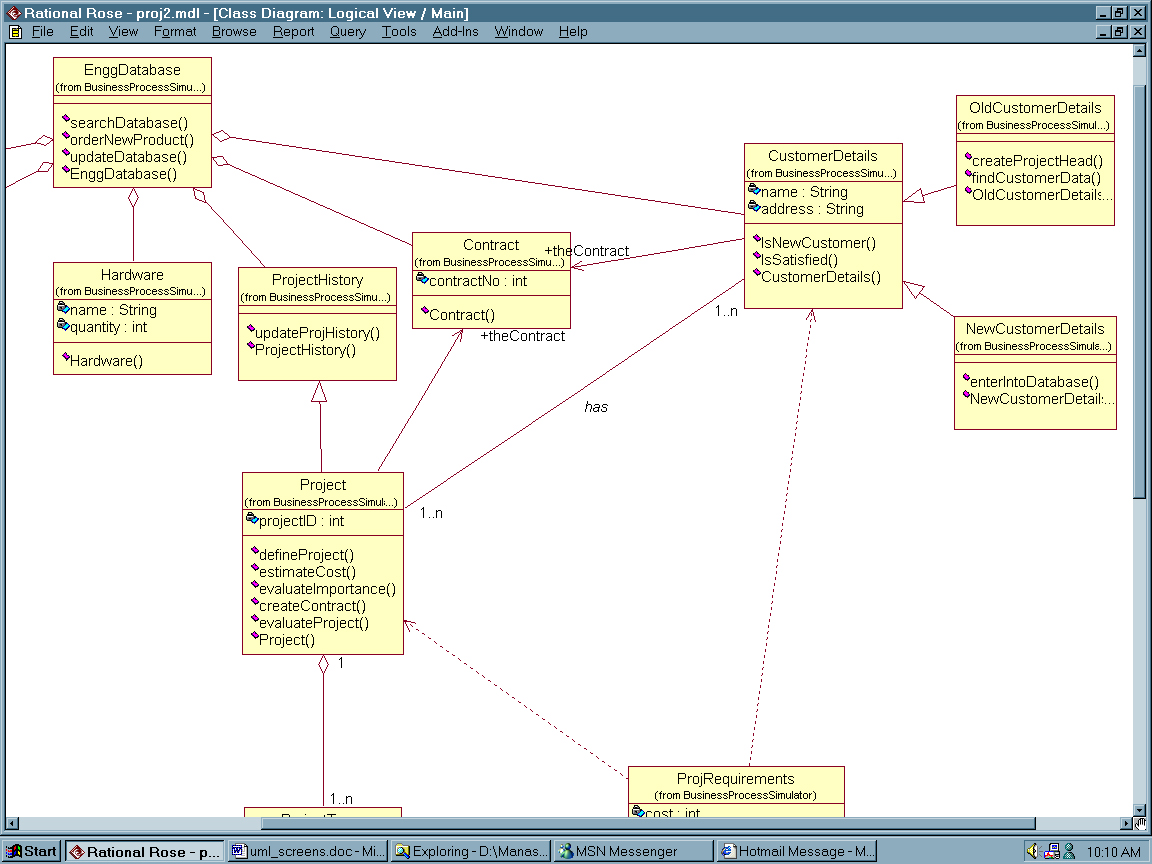This screenshot has width=1152, height=864.
Task: Open the File menu
Action: click(x=43, y=32)
